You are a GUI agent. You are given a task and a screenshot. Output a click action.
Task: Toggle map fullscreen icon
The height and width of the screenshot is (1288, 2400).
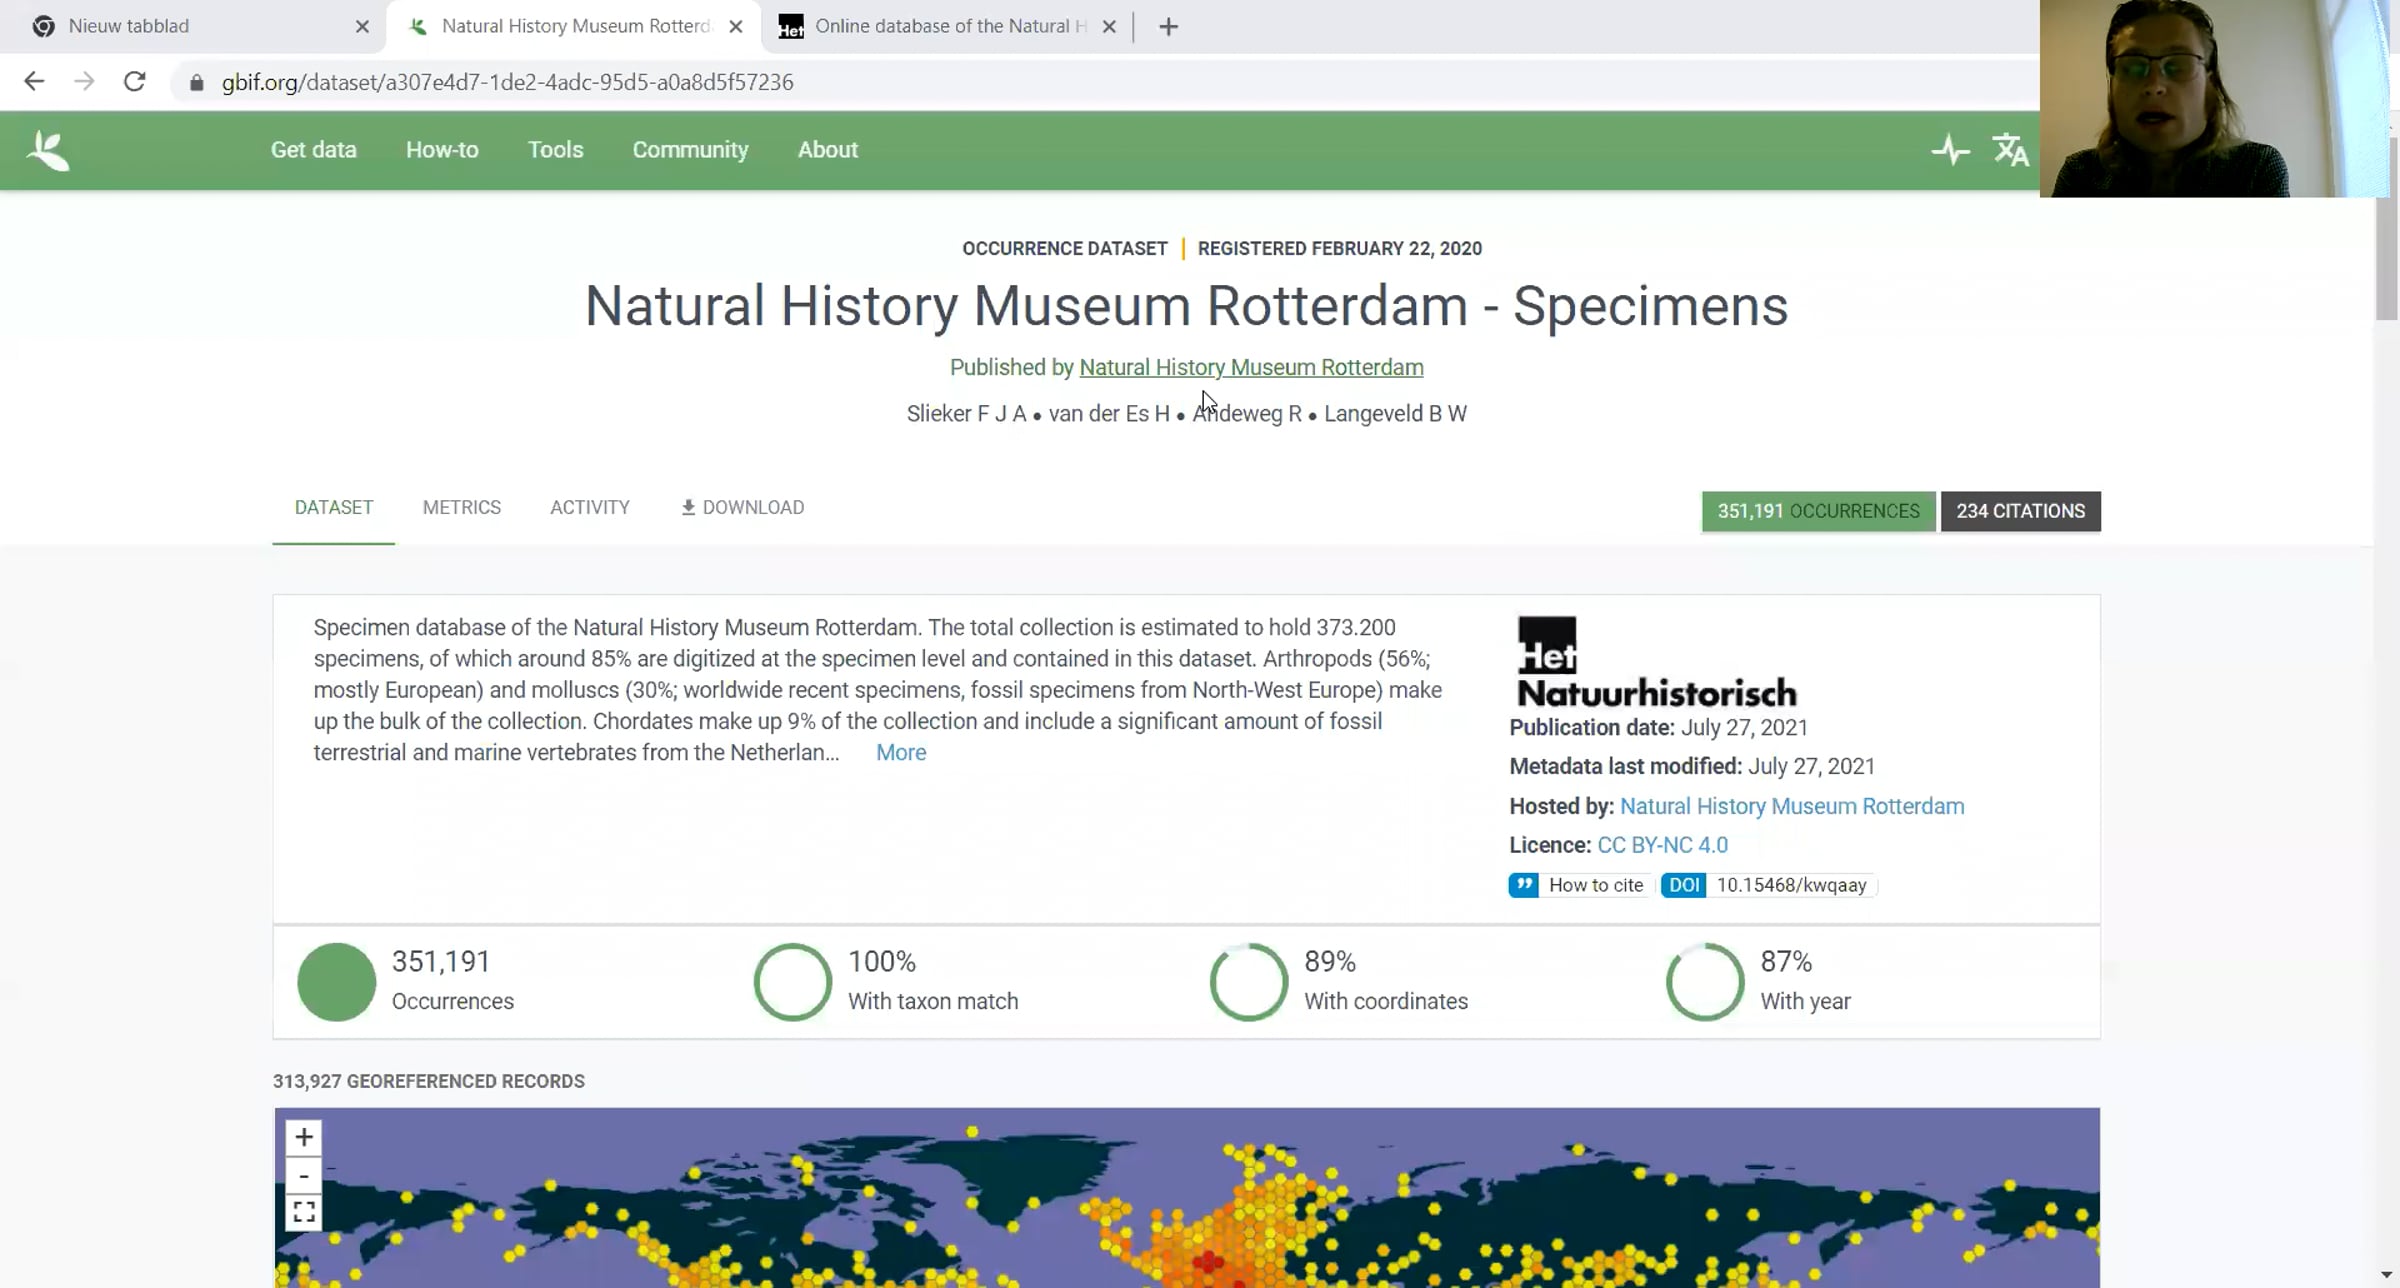click(304, 1212)
